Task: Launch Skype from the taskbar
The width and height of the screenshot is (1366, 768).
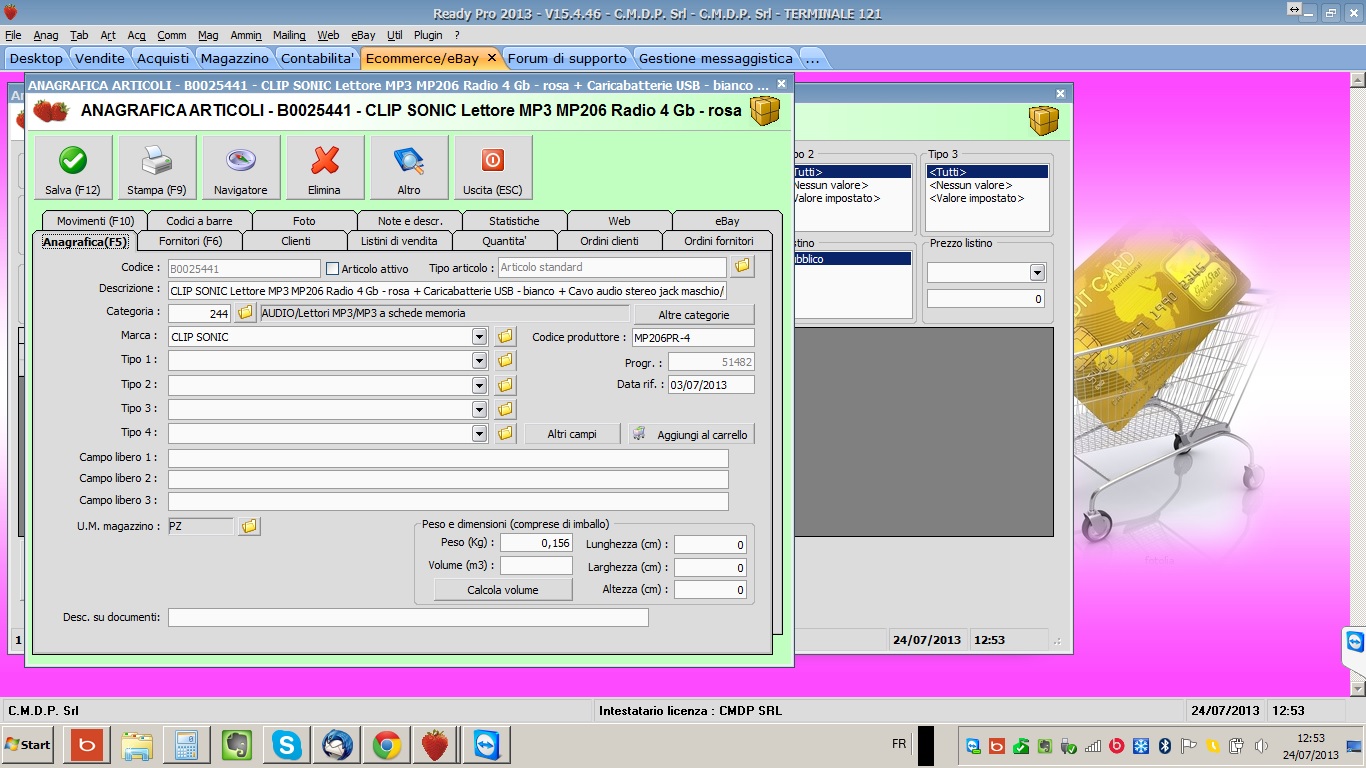Action: pyautogui.click(x=287, y=745)
